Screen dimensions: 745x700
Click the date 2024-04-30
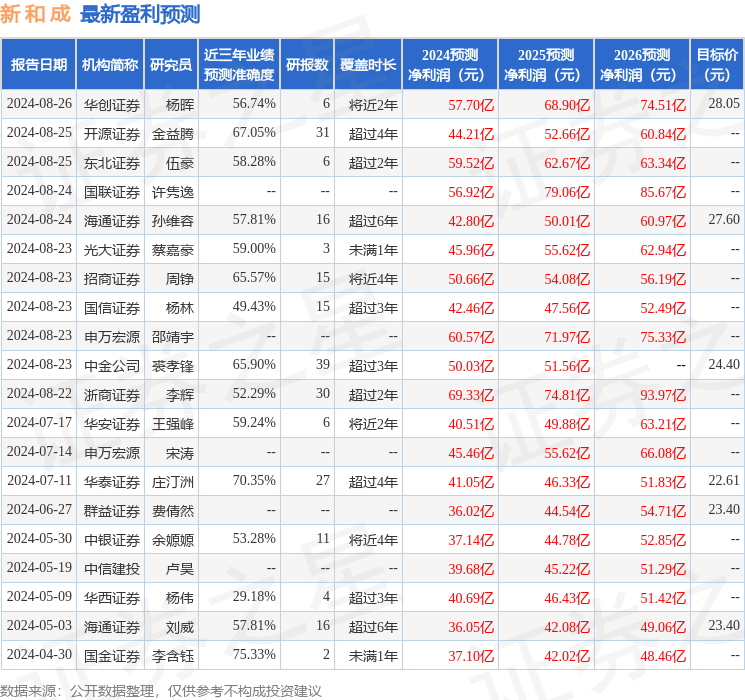pos(39,654)
